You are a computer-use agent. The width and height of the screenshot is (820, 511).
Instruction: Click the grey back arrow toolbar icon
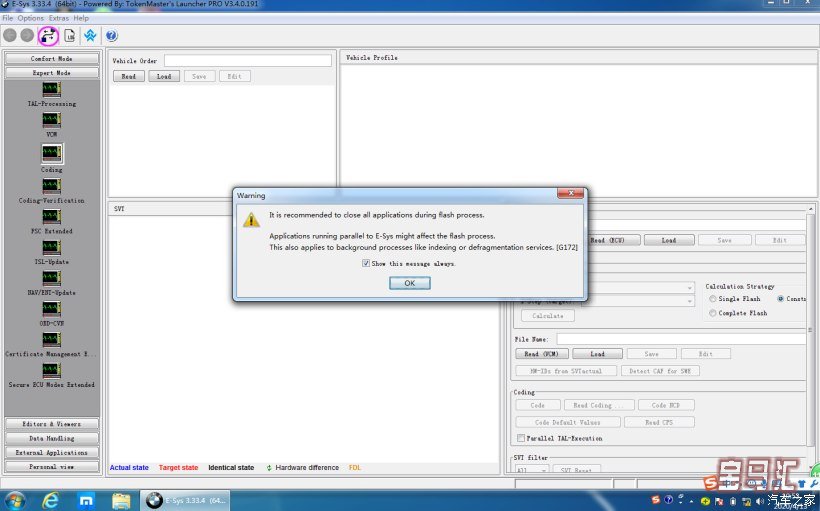click(10, 36)
